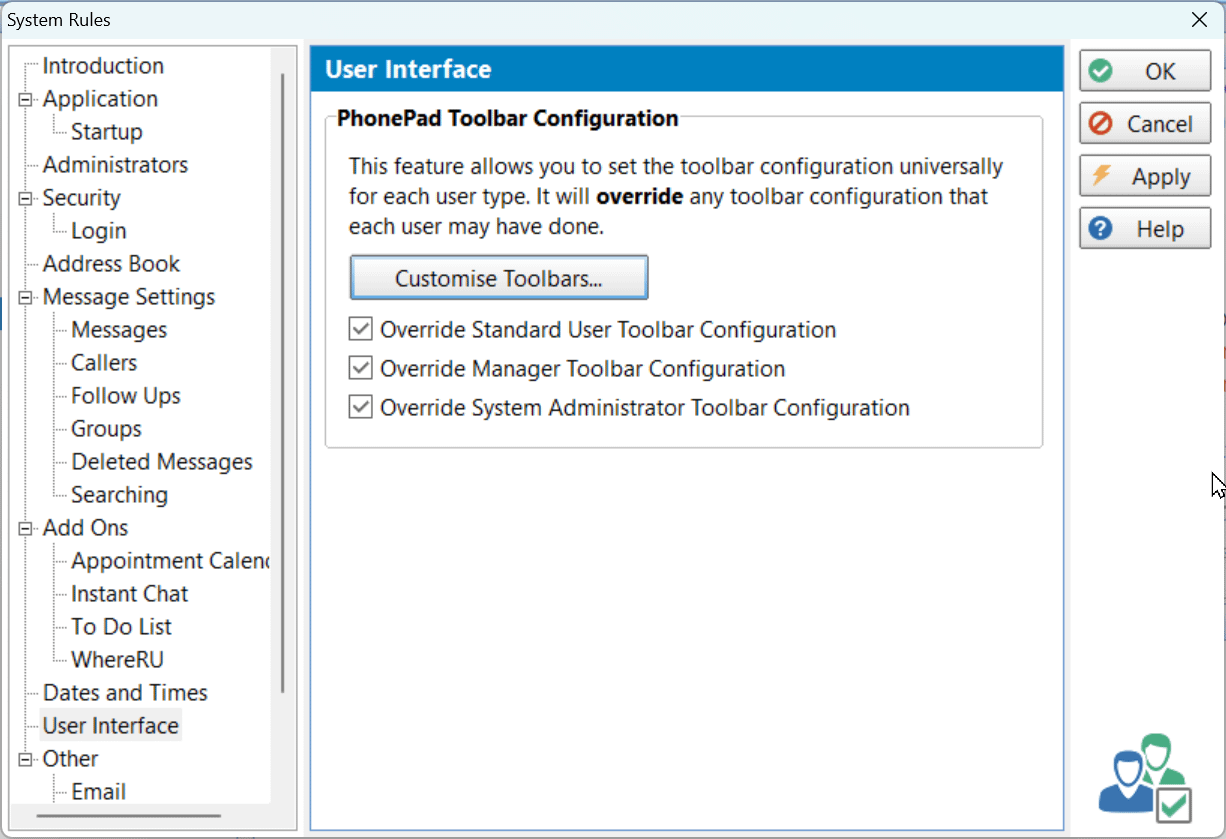The image size is (1226, 839).
Task: Open the Callers settings page
Action: [104, 363]
